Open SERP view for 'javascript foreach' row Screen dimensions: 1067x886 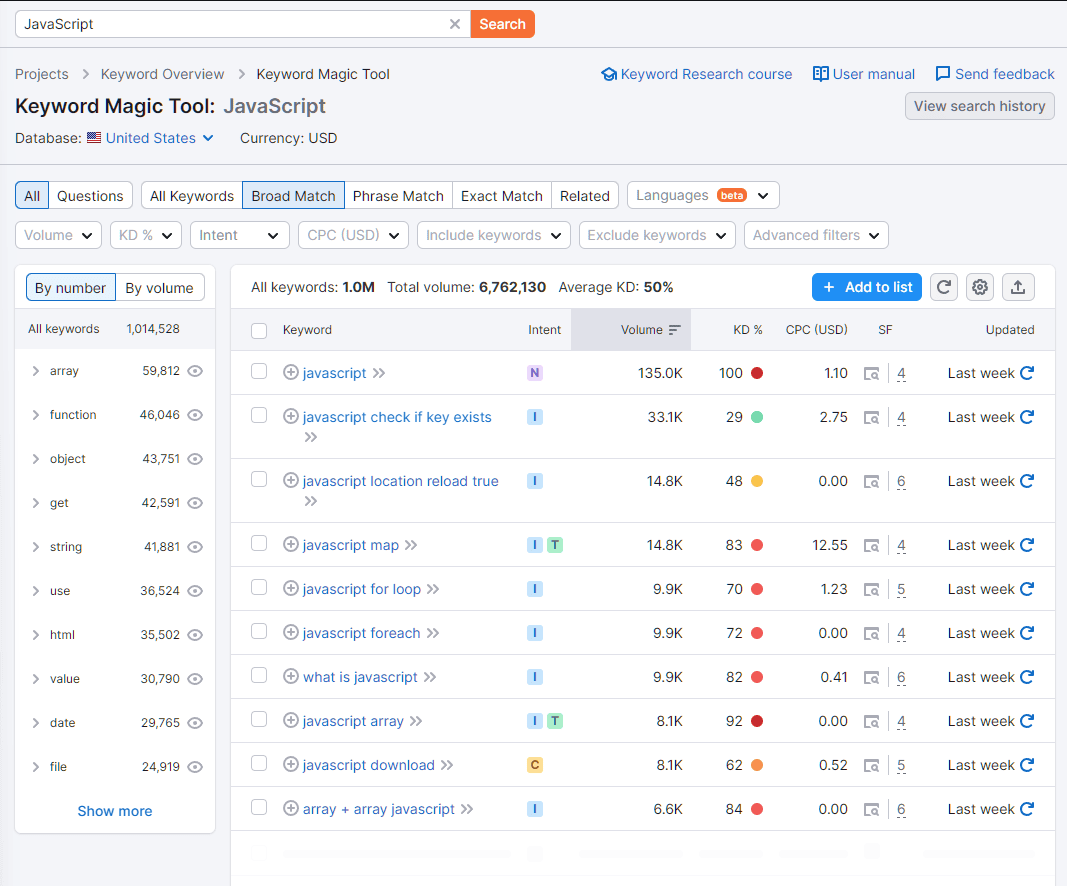[871, 634]
